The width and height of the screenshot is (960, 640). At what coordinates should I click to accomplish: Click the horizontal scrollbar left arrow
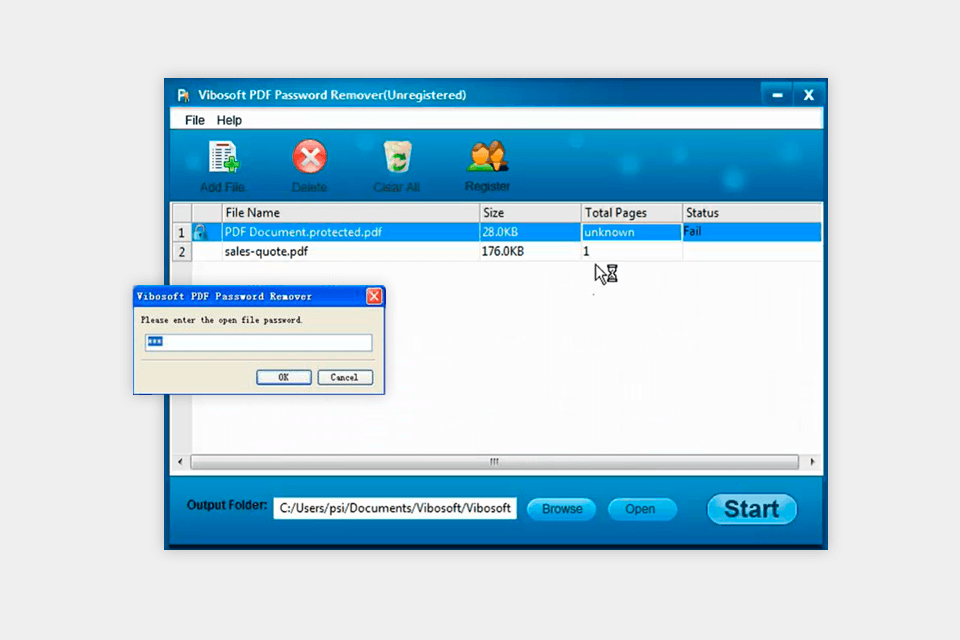click(180, 462)
